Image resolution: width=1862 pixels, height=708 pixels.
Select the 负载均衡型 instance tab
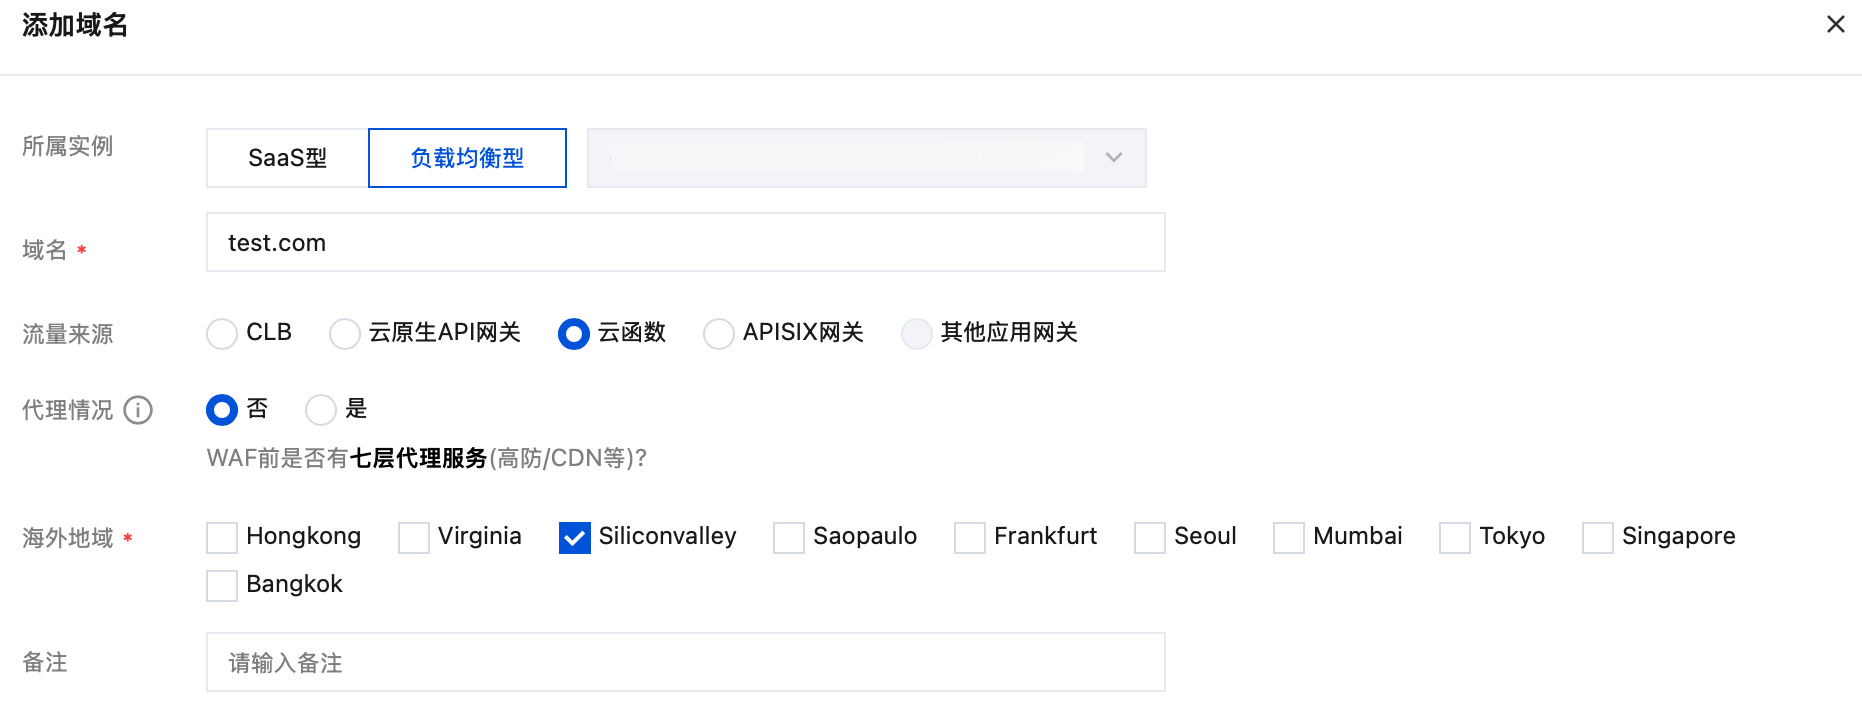(467, 158)
